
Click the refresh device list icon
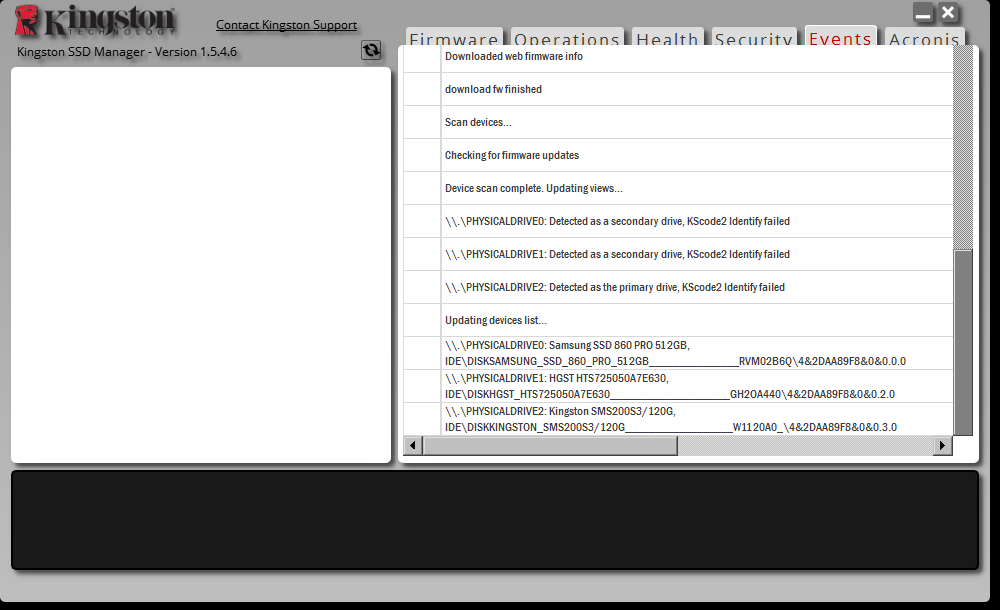point(371,50)
